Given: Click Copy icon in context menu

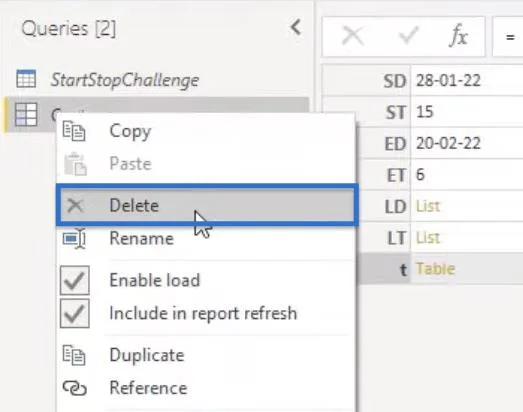Looking at the screenshot, I should click(74, 131).
